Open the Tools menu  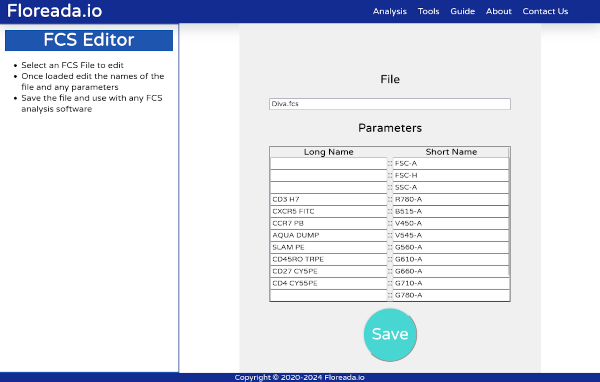(x=428, y=11)
